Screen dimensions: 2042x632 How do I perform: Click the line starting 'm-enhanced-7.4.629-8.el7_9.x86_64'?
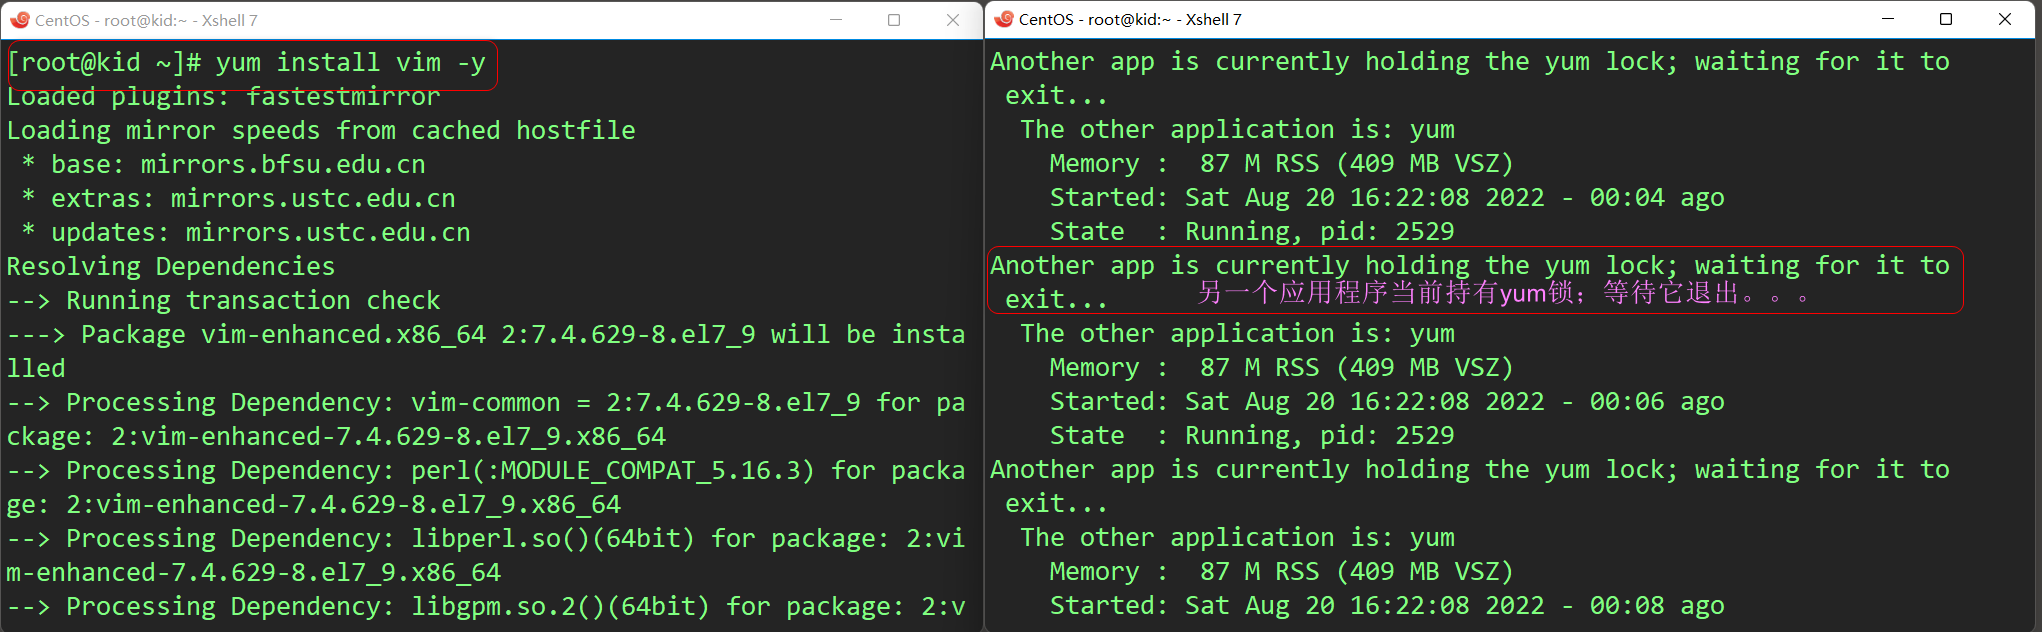(254, 573)
